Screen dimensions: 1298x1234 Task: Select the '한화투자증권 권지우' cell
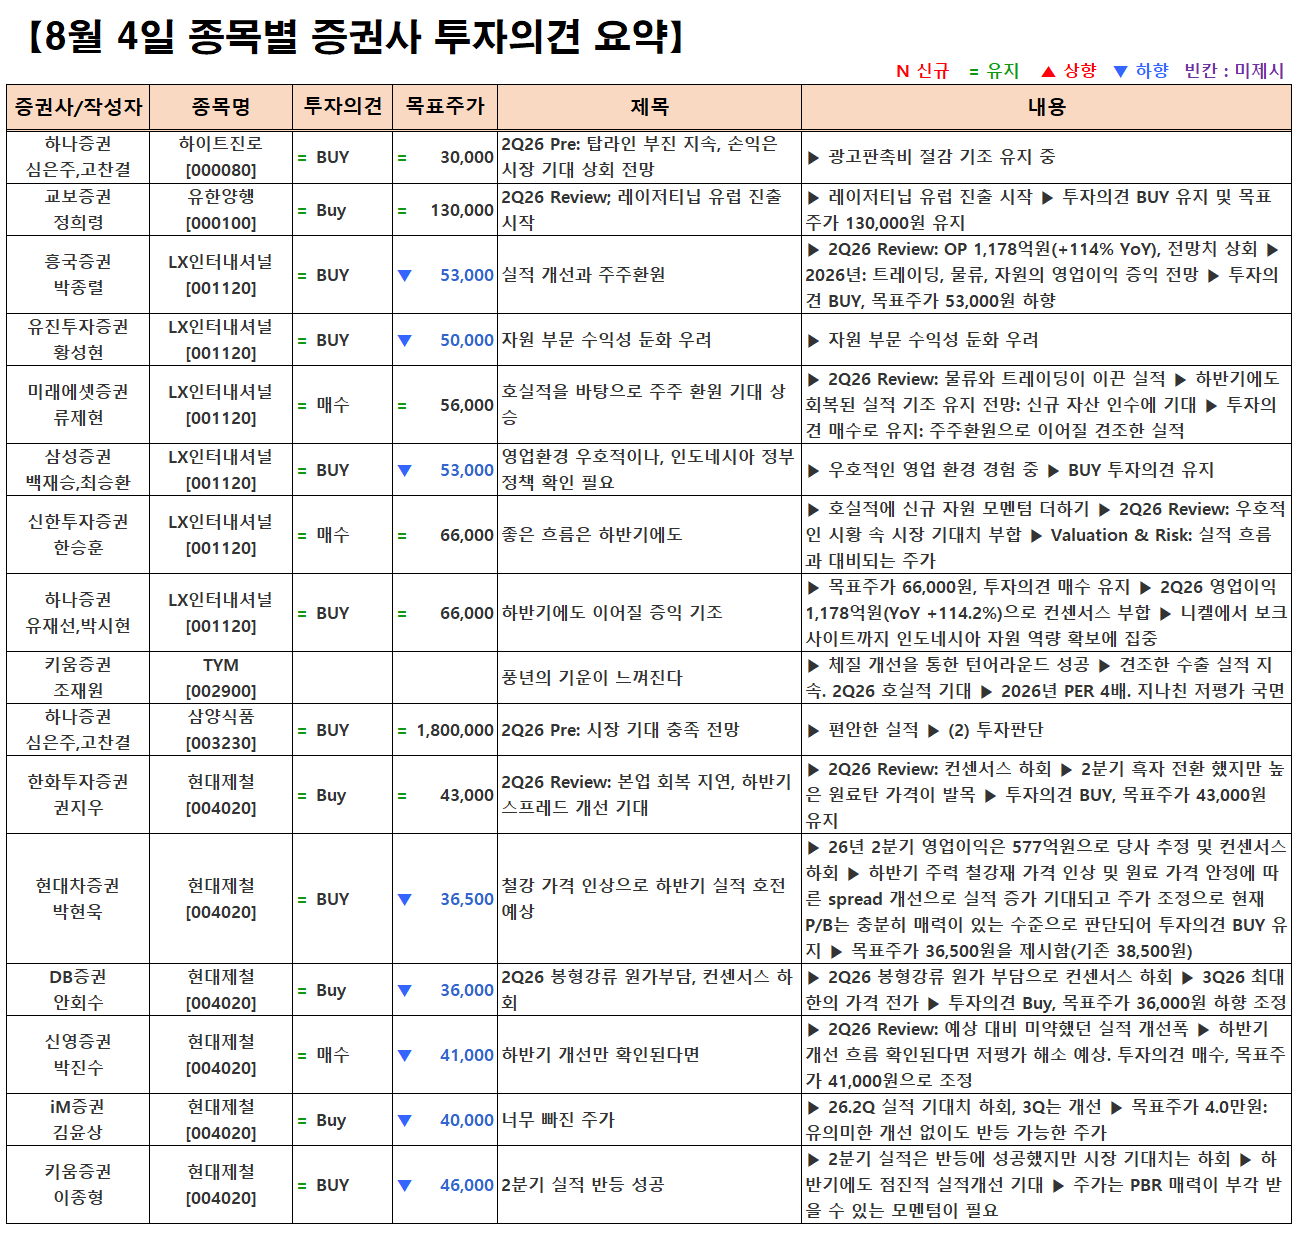(78, 794)
